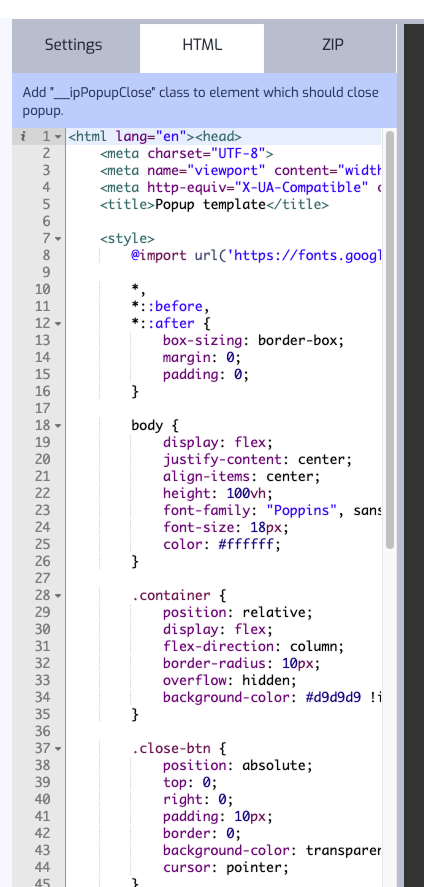This screenshot has width=424, height=887.
Task: Fold the *::after rule at line 12
Action: pyautogui.click(x=58, y=324)
